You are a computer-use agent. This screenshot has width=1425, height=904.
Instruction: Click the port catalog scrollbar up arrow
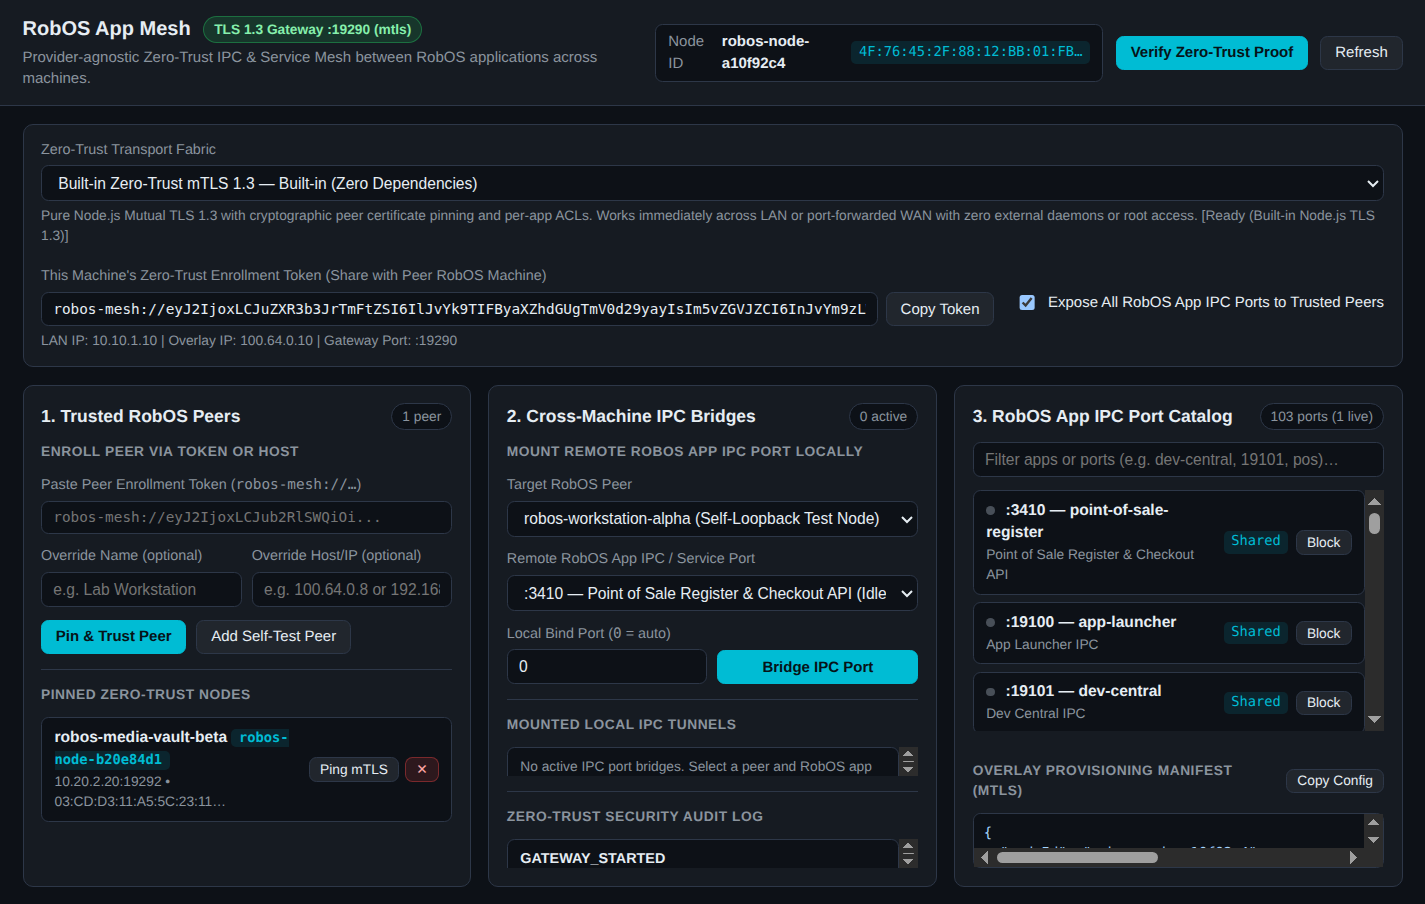point(1374,501)
